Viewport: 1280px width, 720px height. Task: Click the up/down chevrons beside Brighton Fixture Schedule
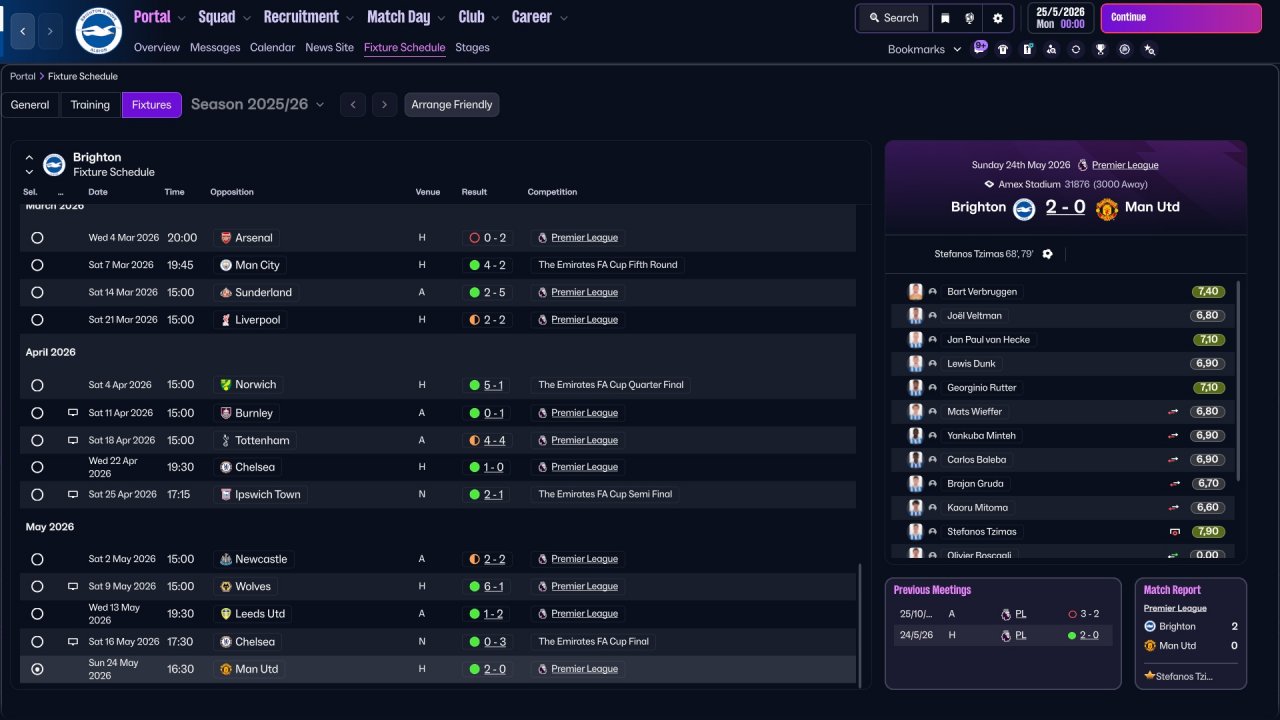tap(29, 165)
